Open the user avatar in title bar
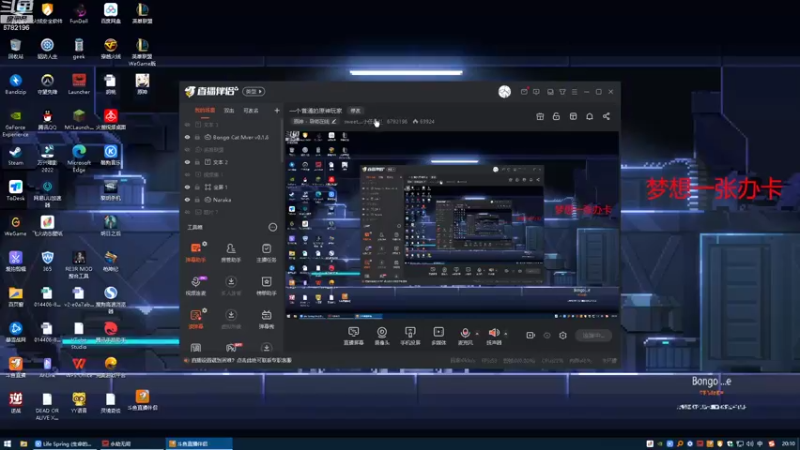Viewport: 800px width, 450px height. coord(504,91)
